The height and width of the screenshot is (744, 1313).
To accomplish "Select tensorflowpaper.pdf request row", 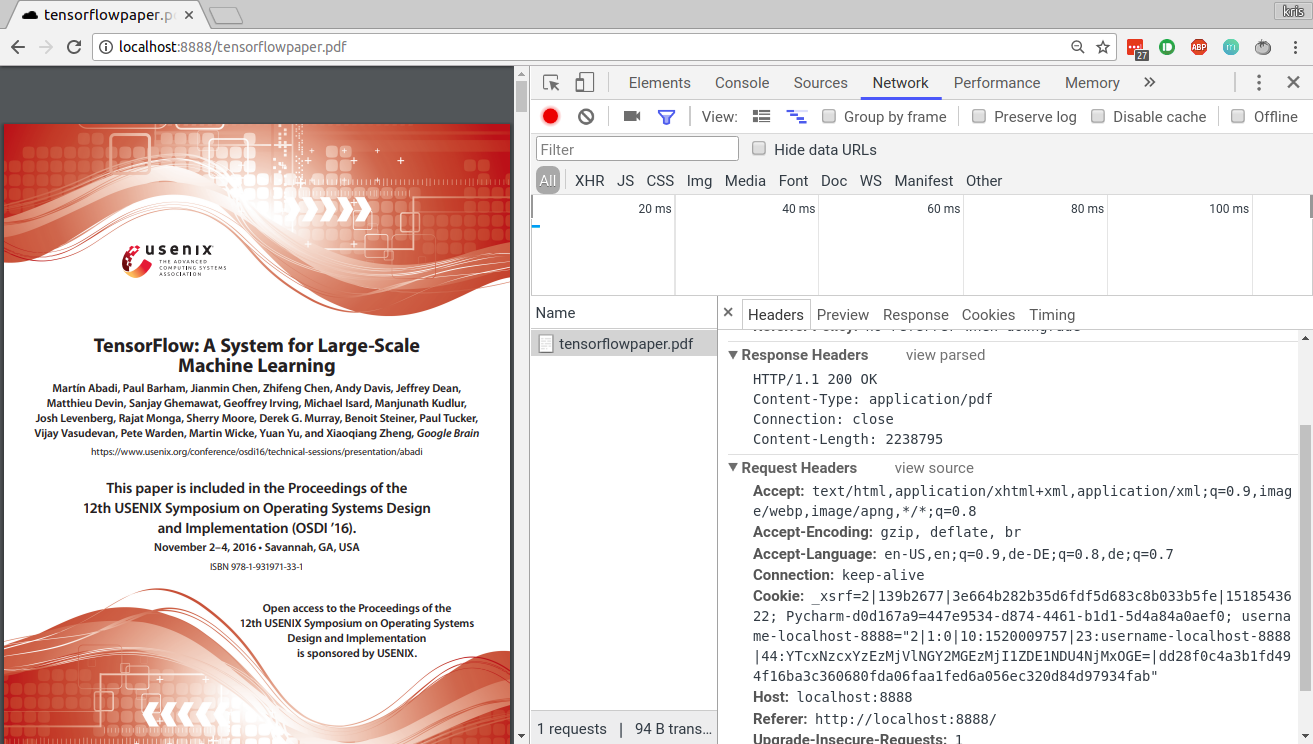I will click(624, 344).
